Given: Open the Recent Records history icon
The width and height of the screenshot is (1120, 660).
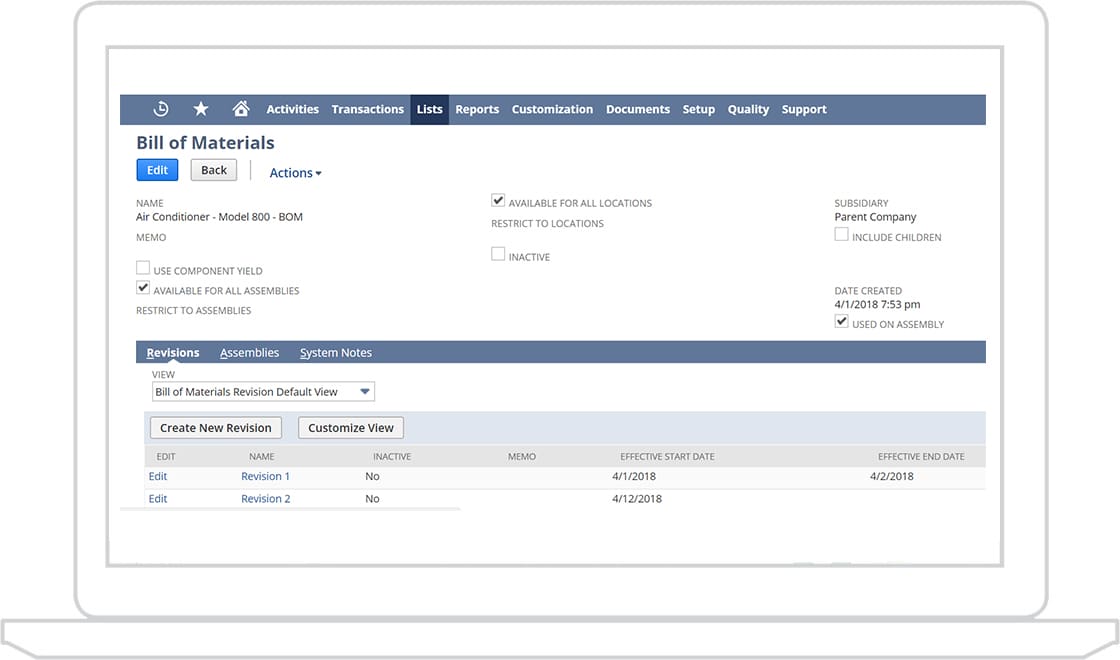Looking at the screenshot, I should click(161, 109).
